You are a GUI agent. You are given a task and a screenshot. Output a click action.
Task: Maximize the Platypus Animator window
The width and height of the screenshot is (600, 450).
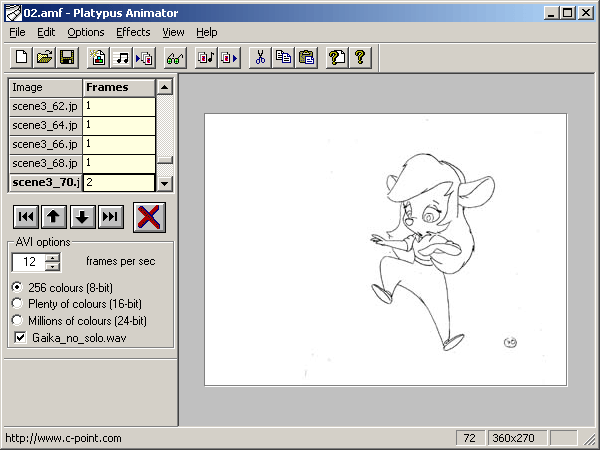[x=567, y=13]
